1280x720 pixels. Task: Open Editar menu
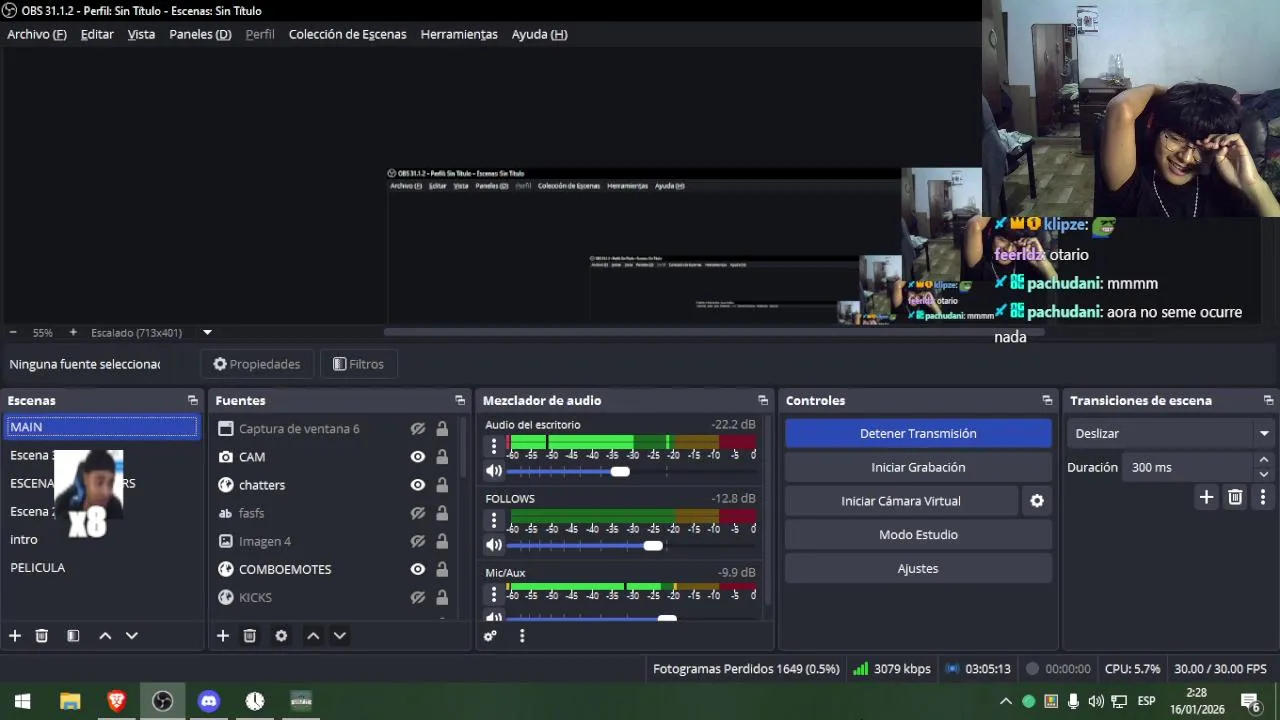97,34
